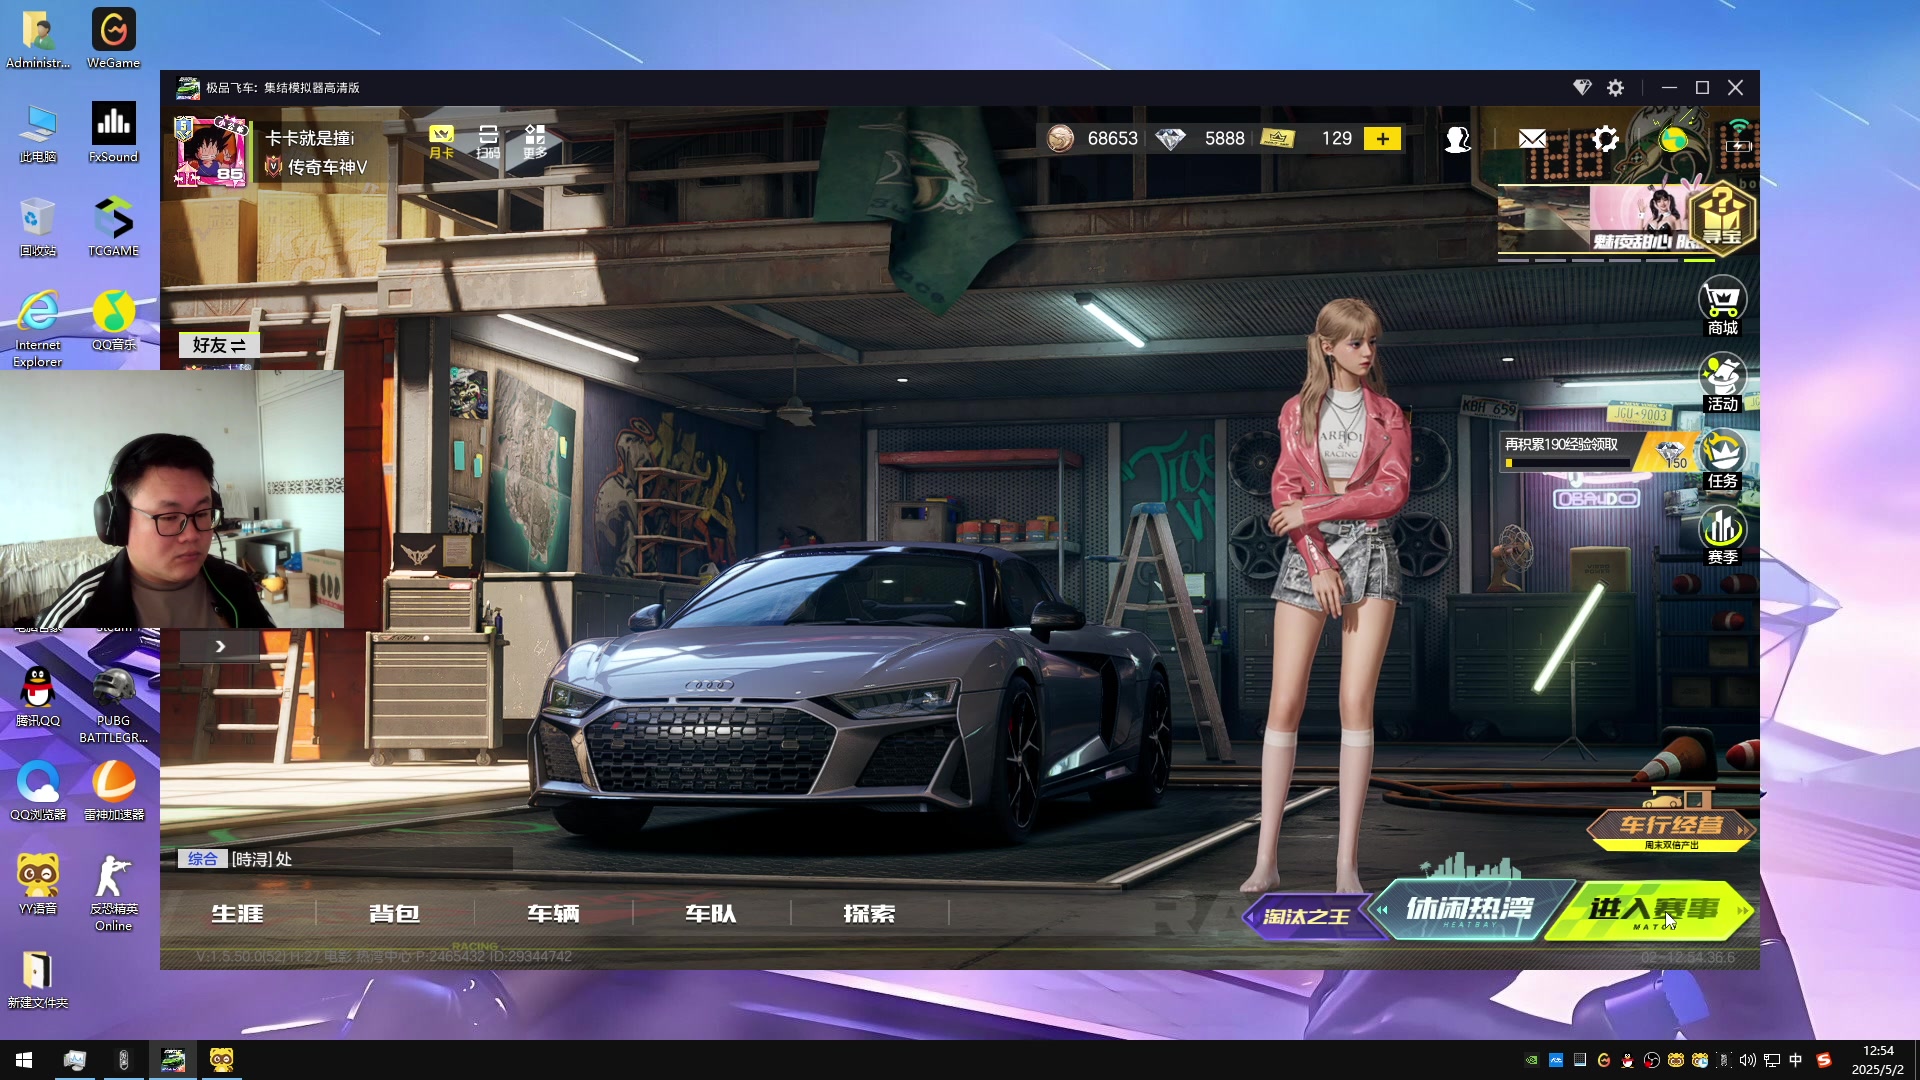Viewport: 1920px width, 1080px height.
Task: Click the gold ticket currency icon
Action: click(1277, 139)
